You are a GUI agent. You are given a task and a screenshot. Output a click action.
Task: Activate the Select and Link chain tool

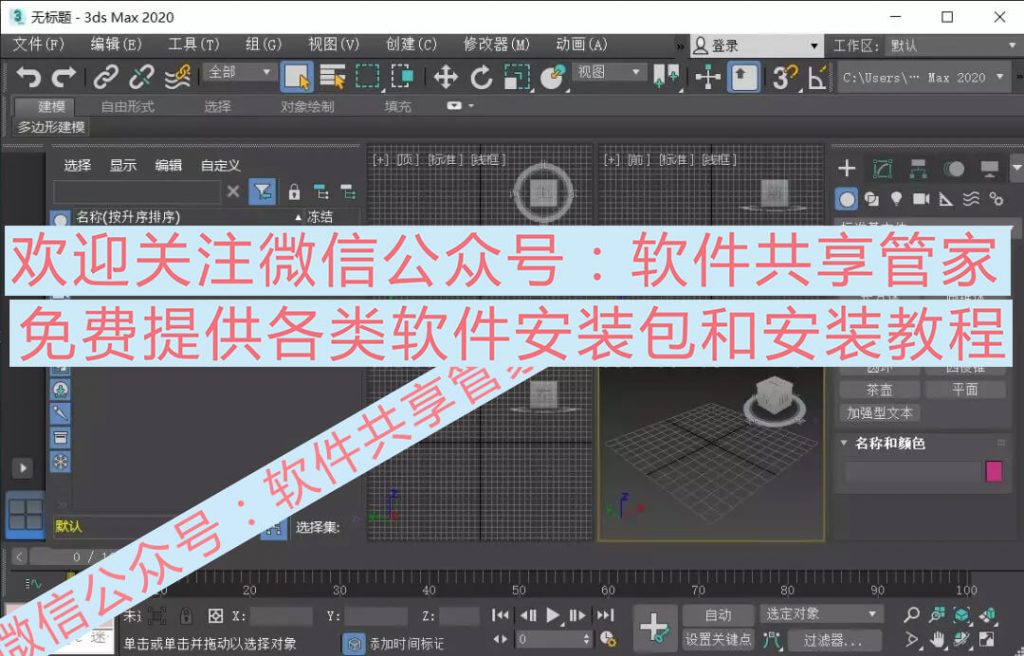[x=106, y=77]
